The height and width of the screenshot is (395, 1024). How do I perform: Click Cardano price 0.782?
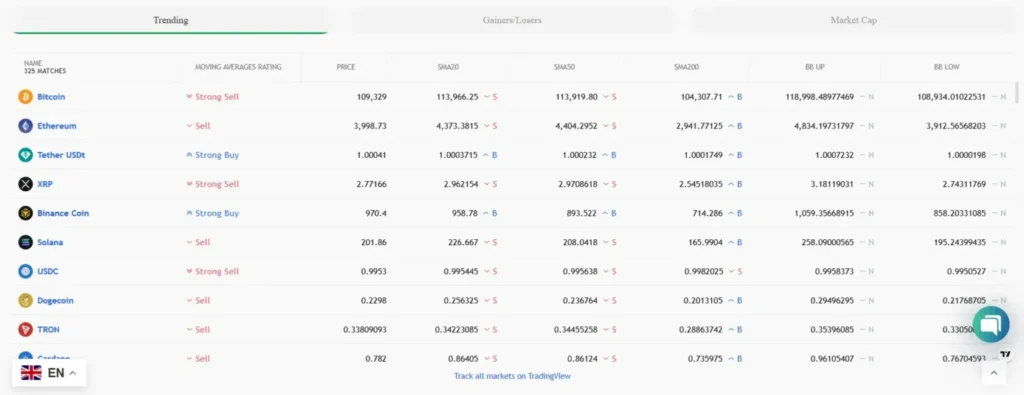377,358
